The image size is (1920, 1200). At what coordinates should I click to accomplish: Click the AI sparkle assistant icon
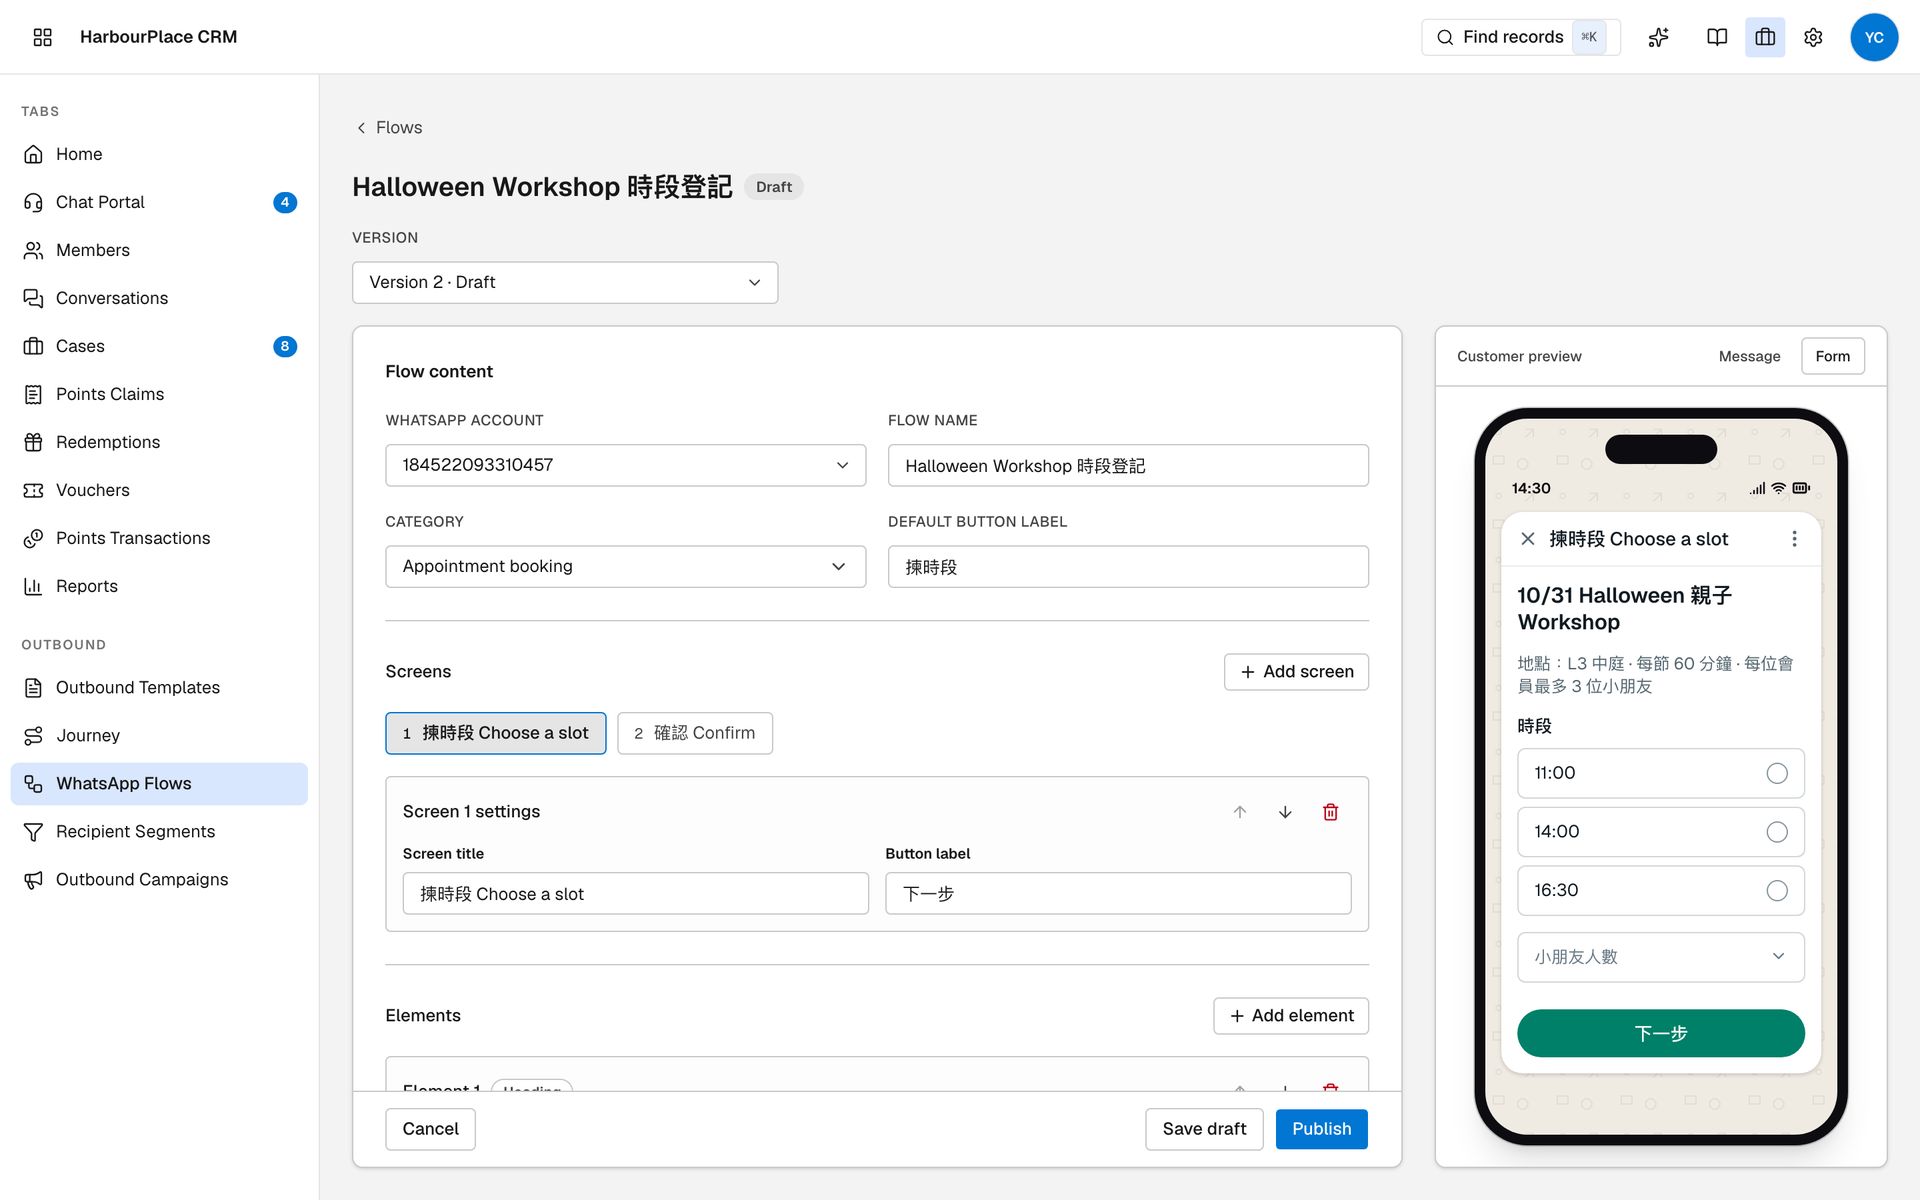coord(1659,37)
